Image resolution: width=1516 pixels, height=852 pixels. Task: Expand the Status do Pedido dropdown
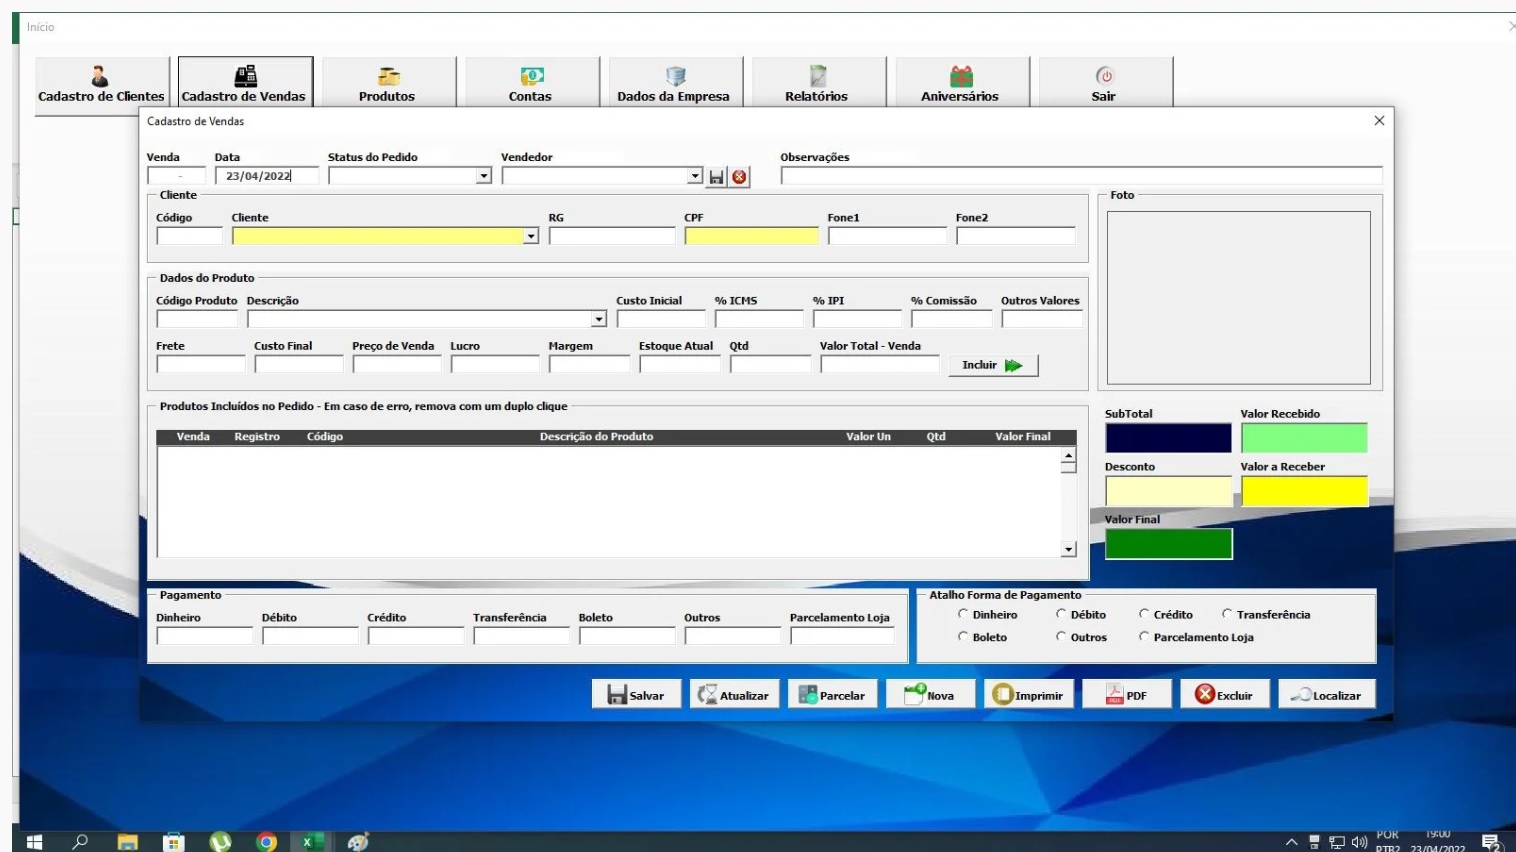pos(484,176)
